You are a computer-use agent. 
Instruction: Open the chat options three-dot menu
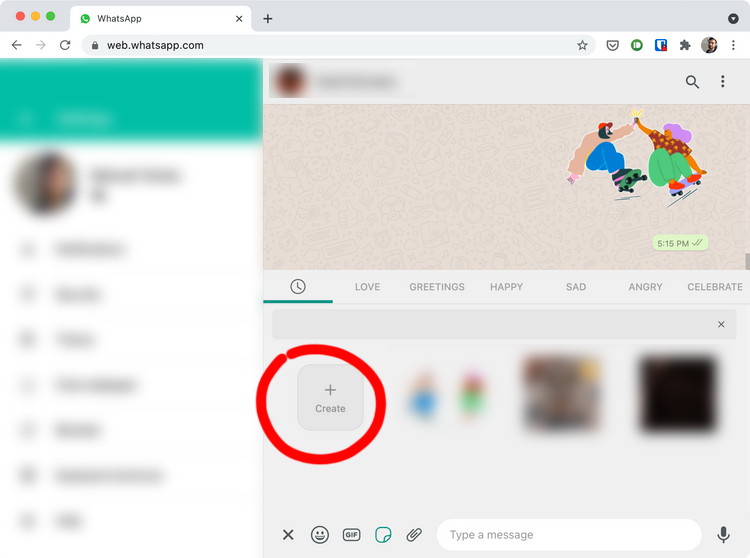coord(723,81)
